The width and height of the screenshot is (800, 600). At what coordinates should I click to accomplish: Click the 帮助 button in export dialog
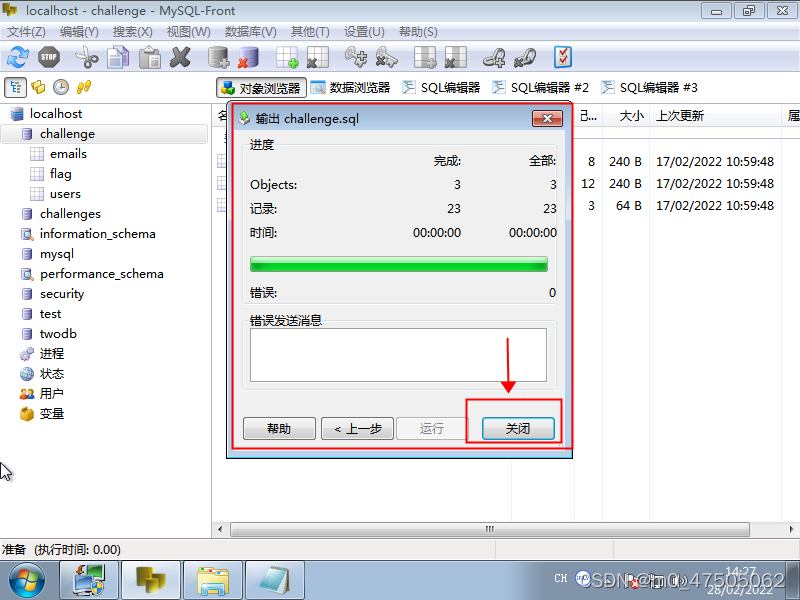(x=279, y=429)
